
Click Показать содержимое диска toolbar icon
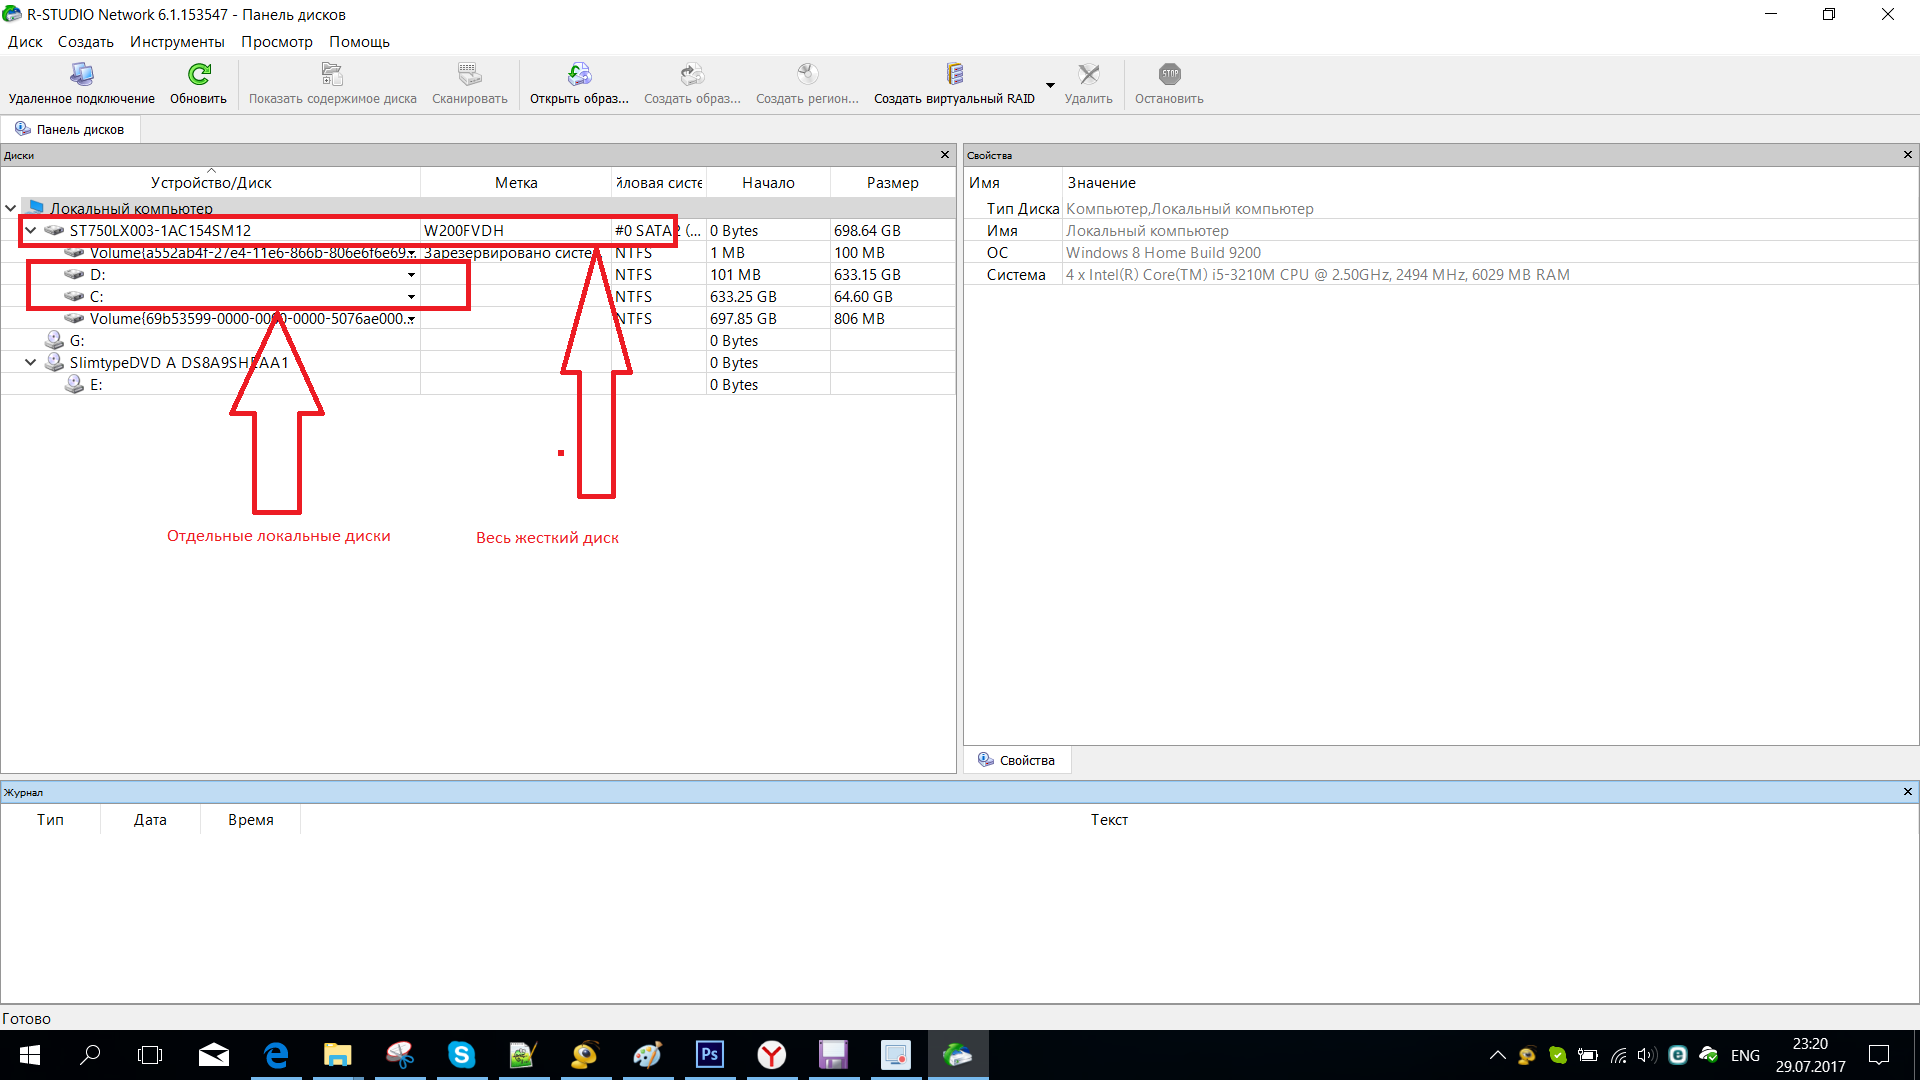coord(332,74)
